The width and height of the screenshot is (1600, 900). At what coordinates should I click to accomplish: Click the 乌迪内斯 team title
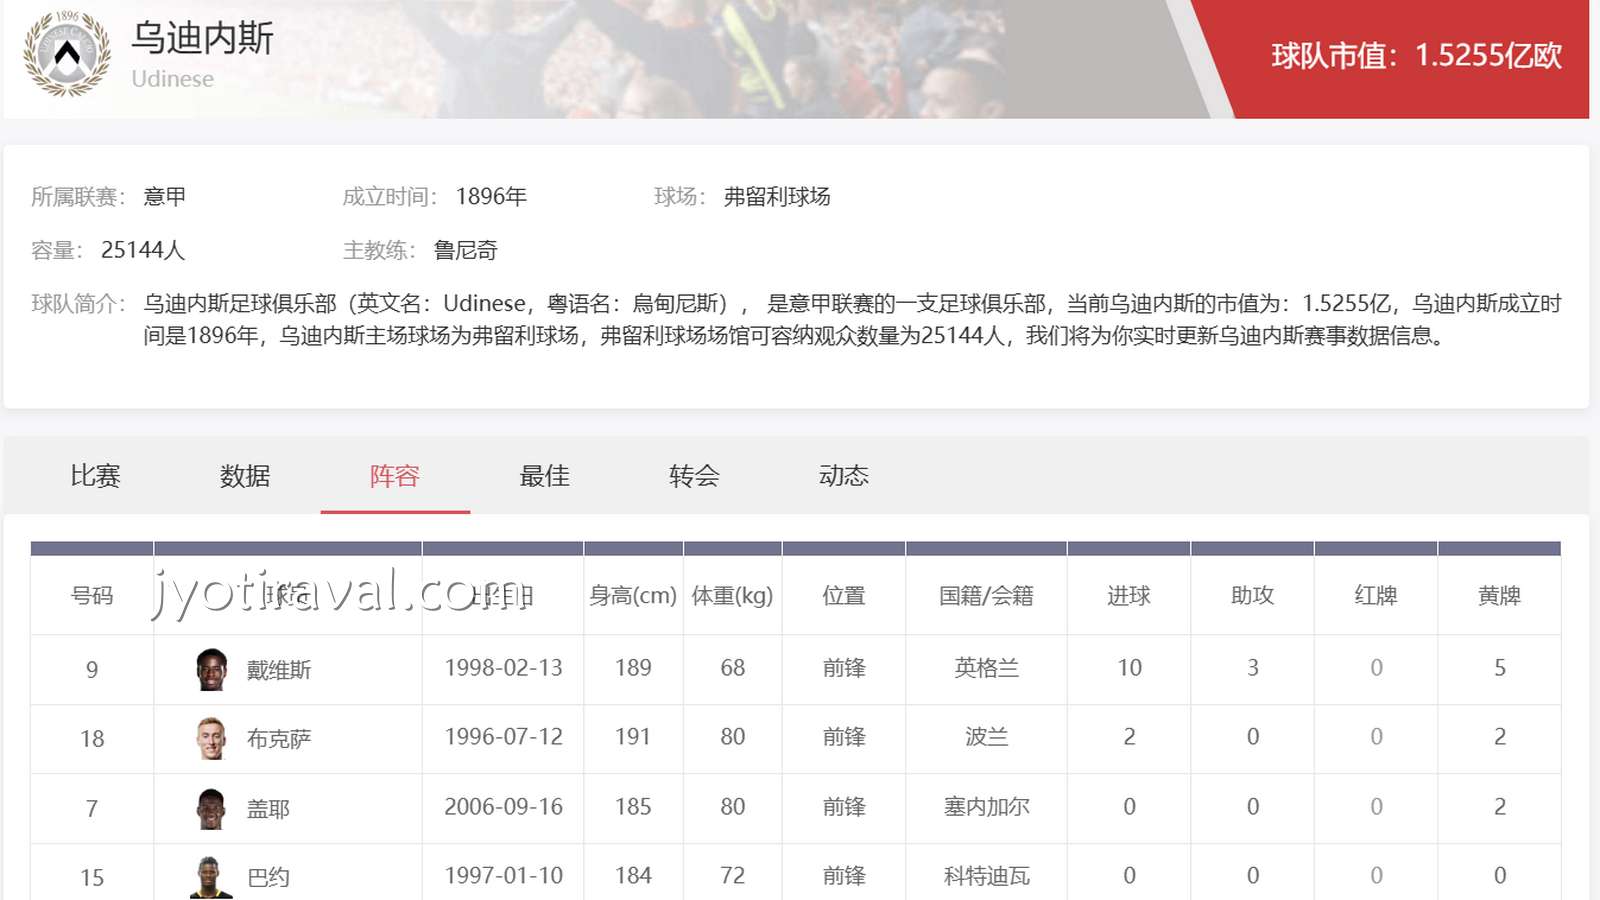point(202,39)
